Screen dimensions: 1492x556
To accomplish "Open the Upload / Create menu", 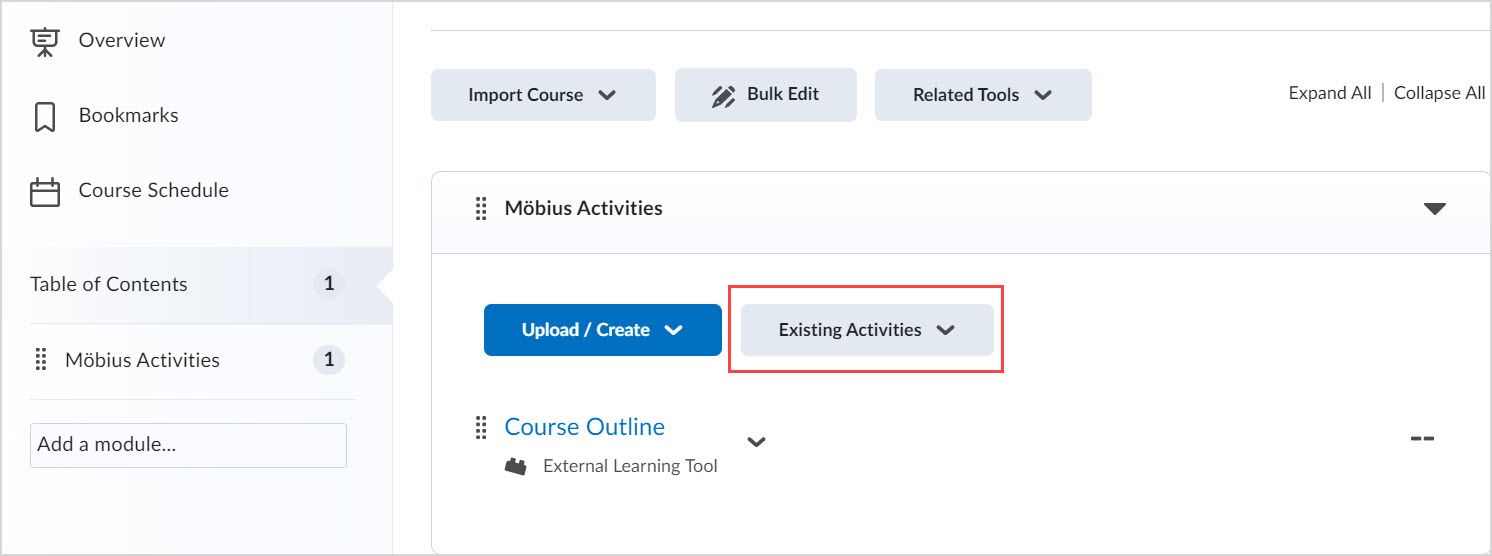I will pyautogui.click(x=602, y=330).
